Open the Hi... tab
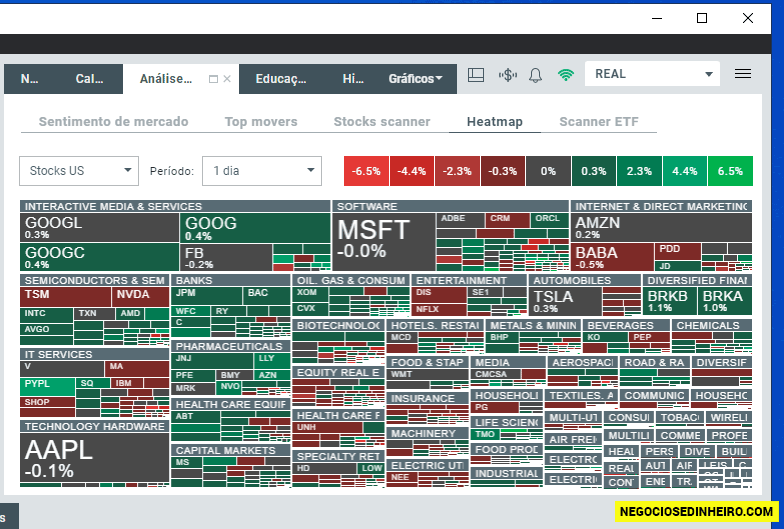The height and width of the screenshot is (529, 784). point(353,78)
